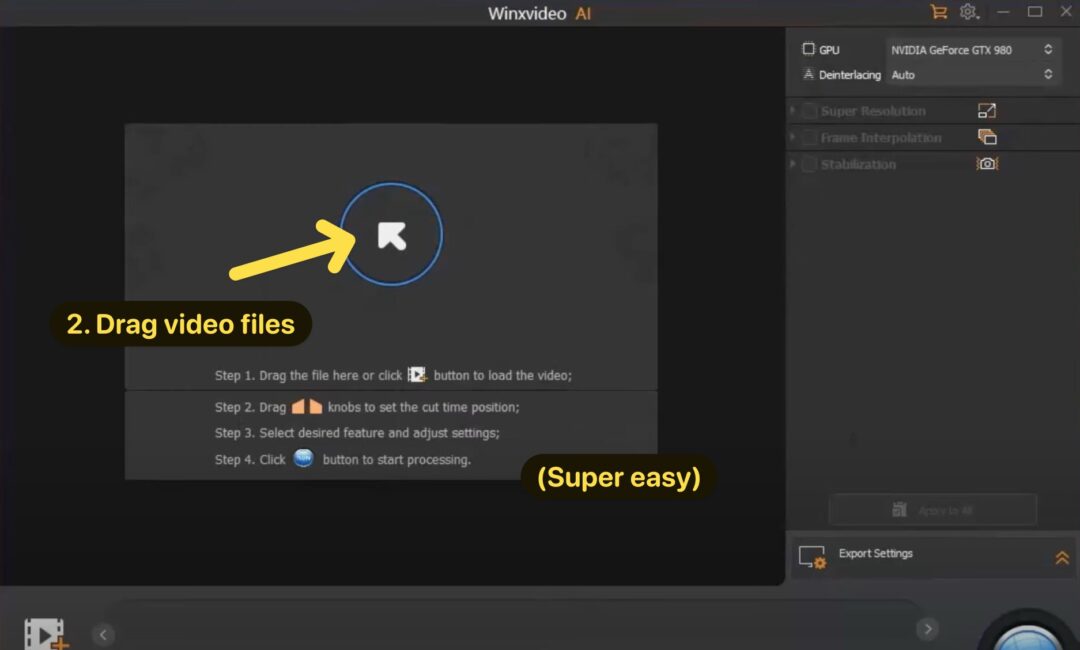Open the shopping cart purchase icon
The width and height of the screenshot is (1080, 650).
[x=938, y=12]
